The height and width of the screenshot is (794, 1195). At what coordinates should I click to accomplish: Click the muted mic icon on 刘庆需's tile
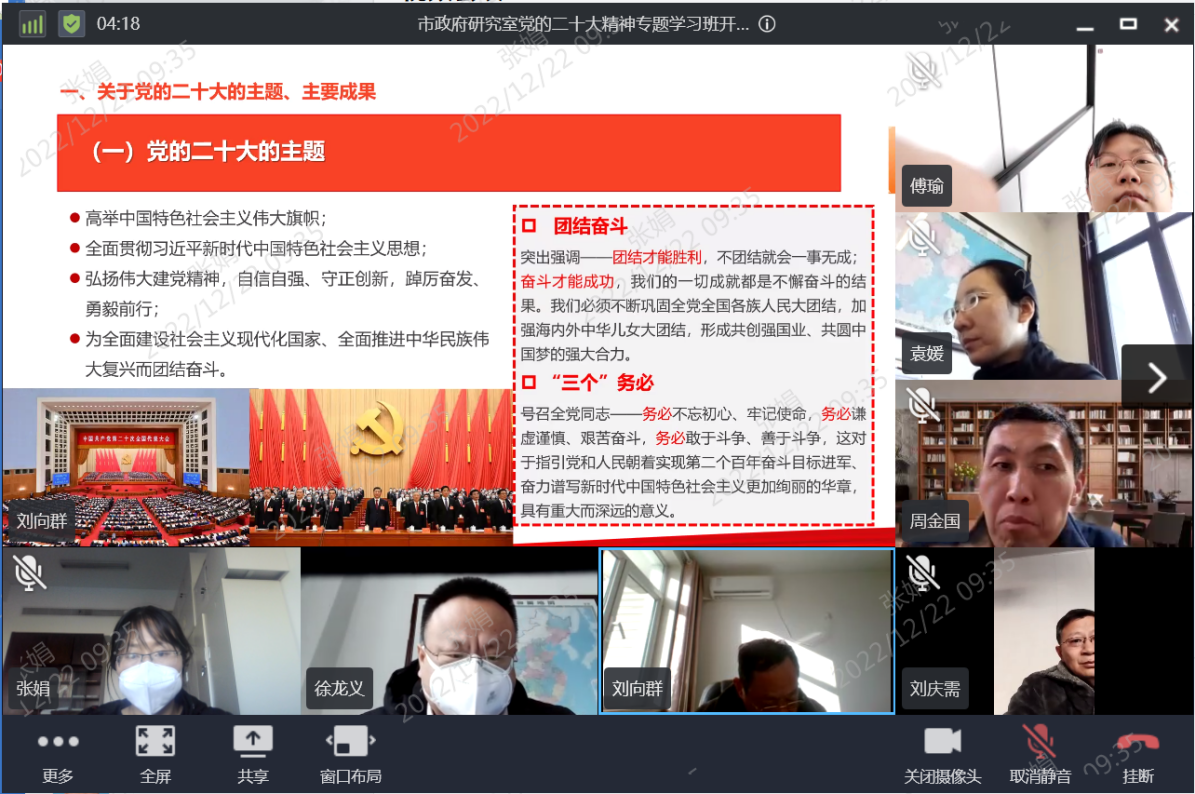[x=921, y=572]
